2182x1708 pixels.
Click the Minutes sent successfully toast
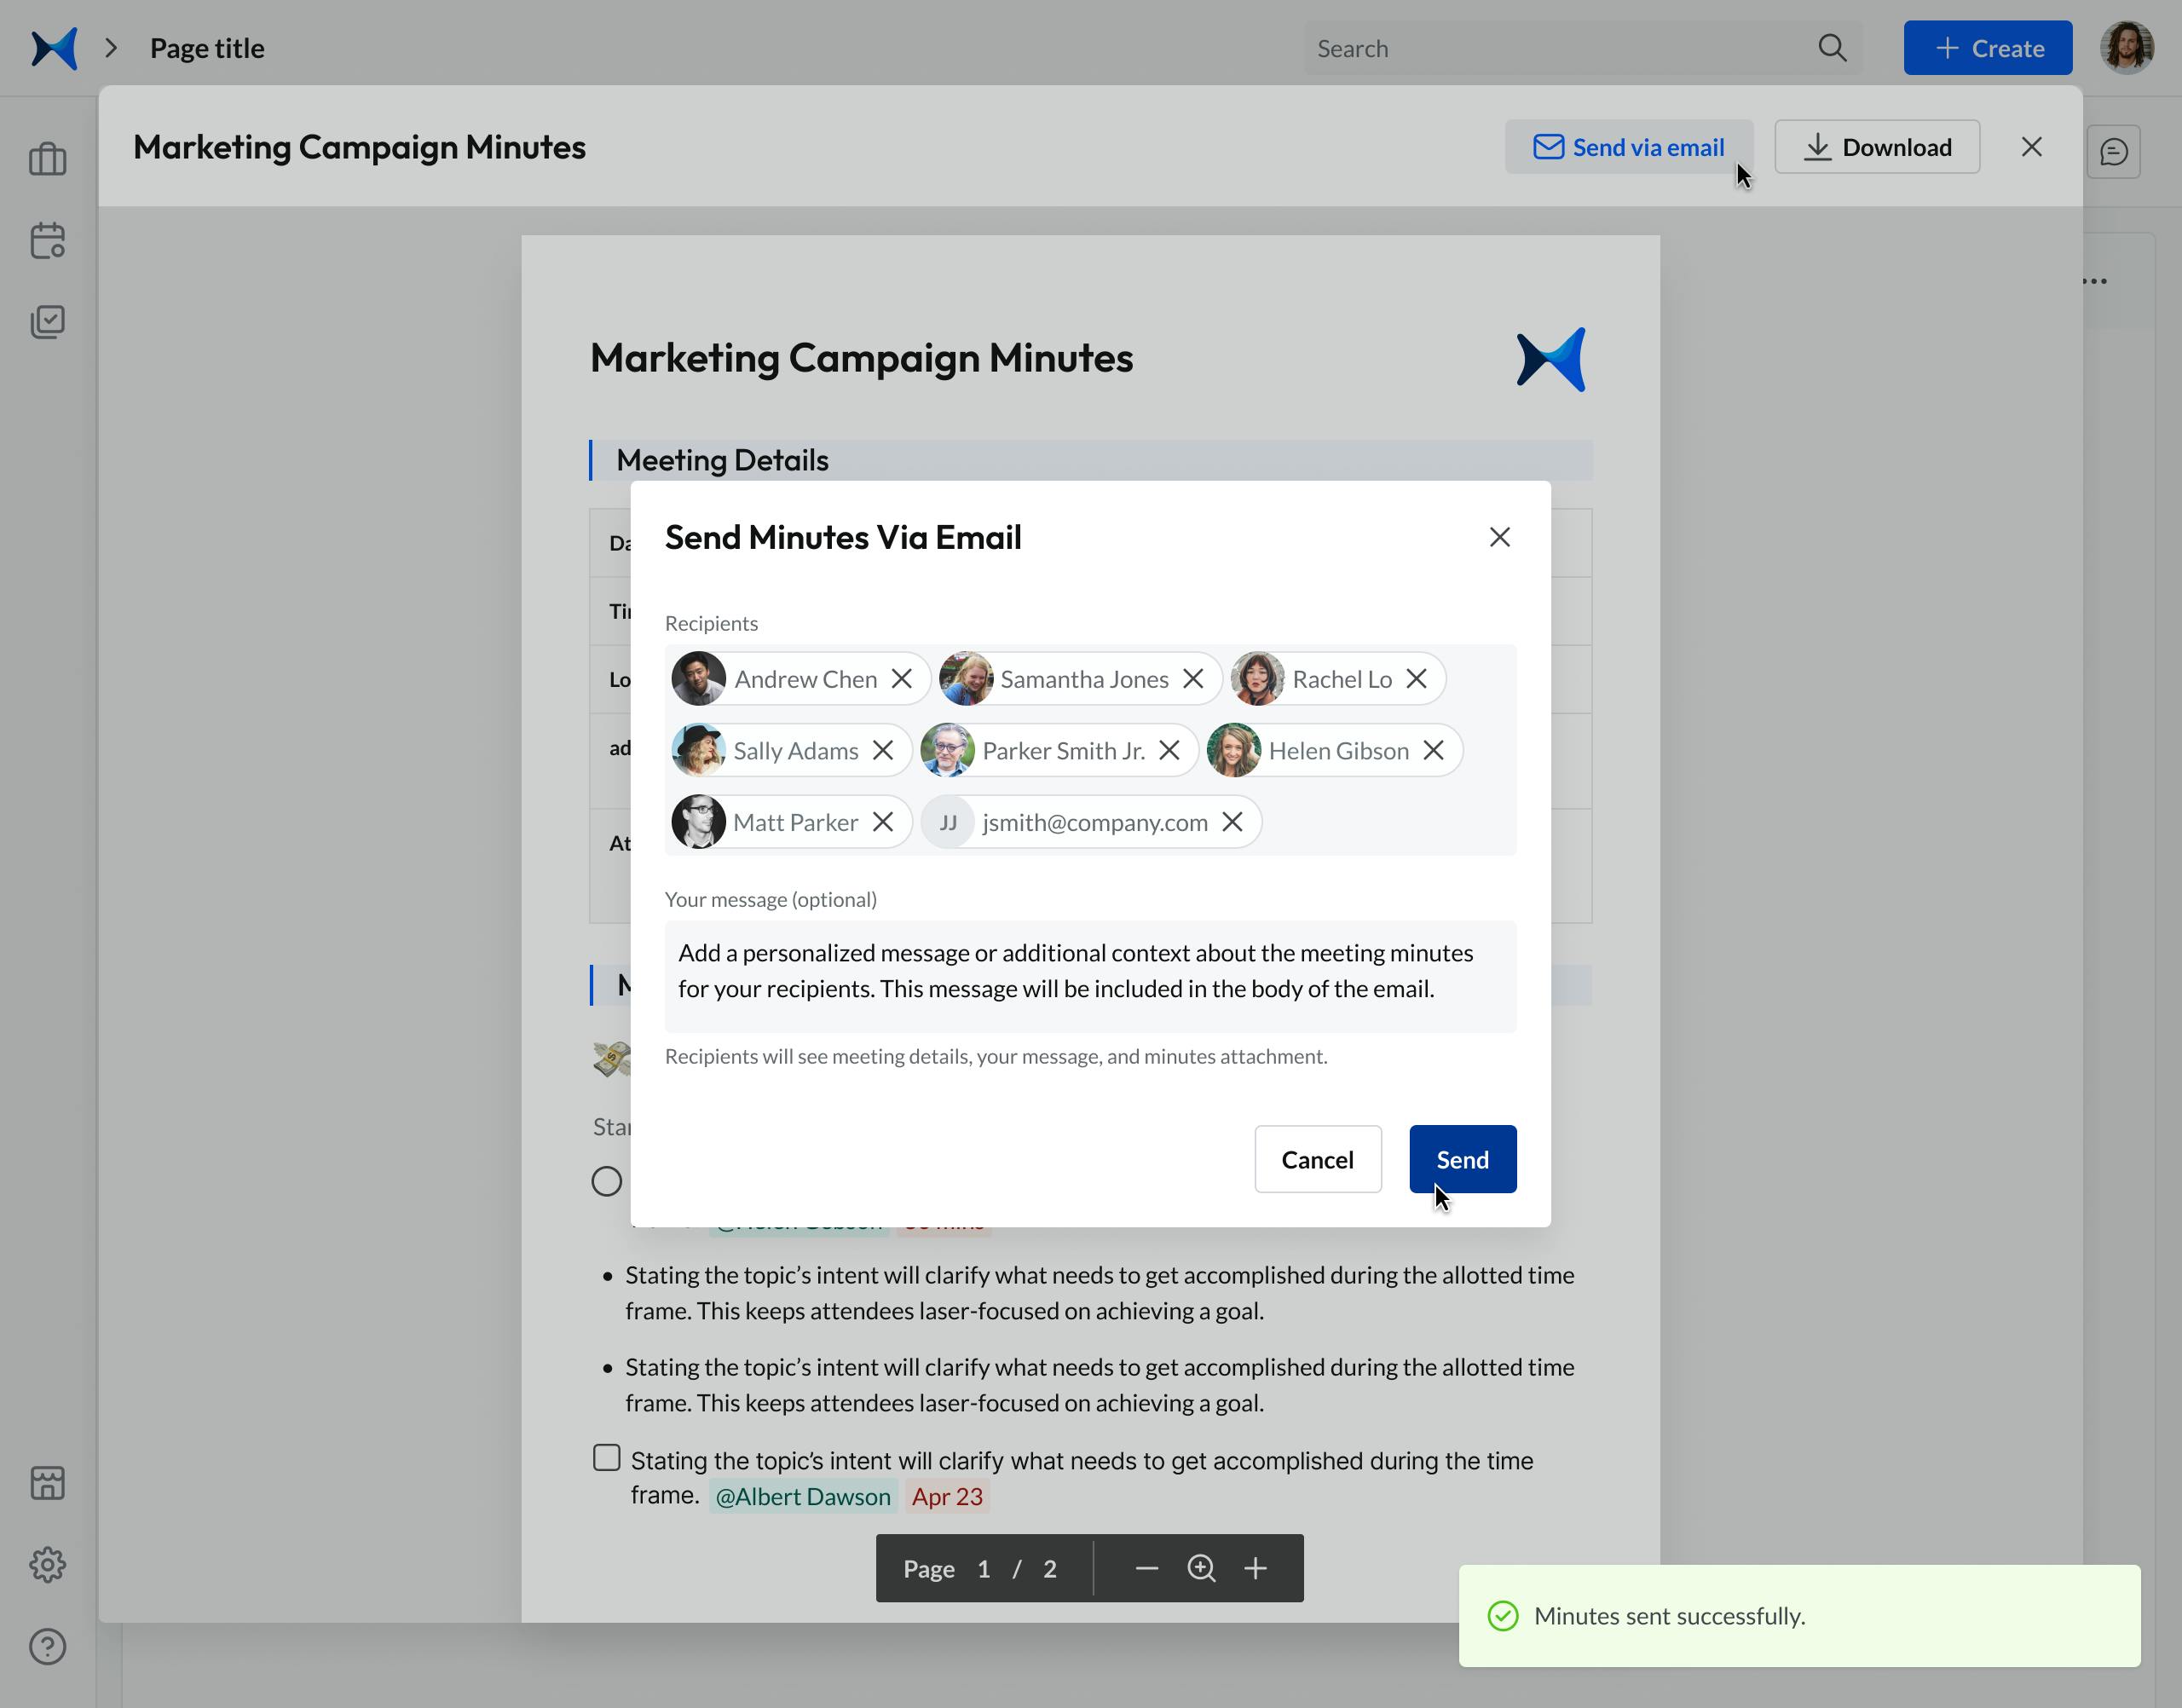tap(1799, 1616)
